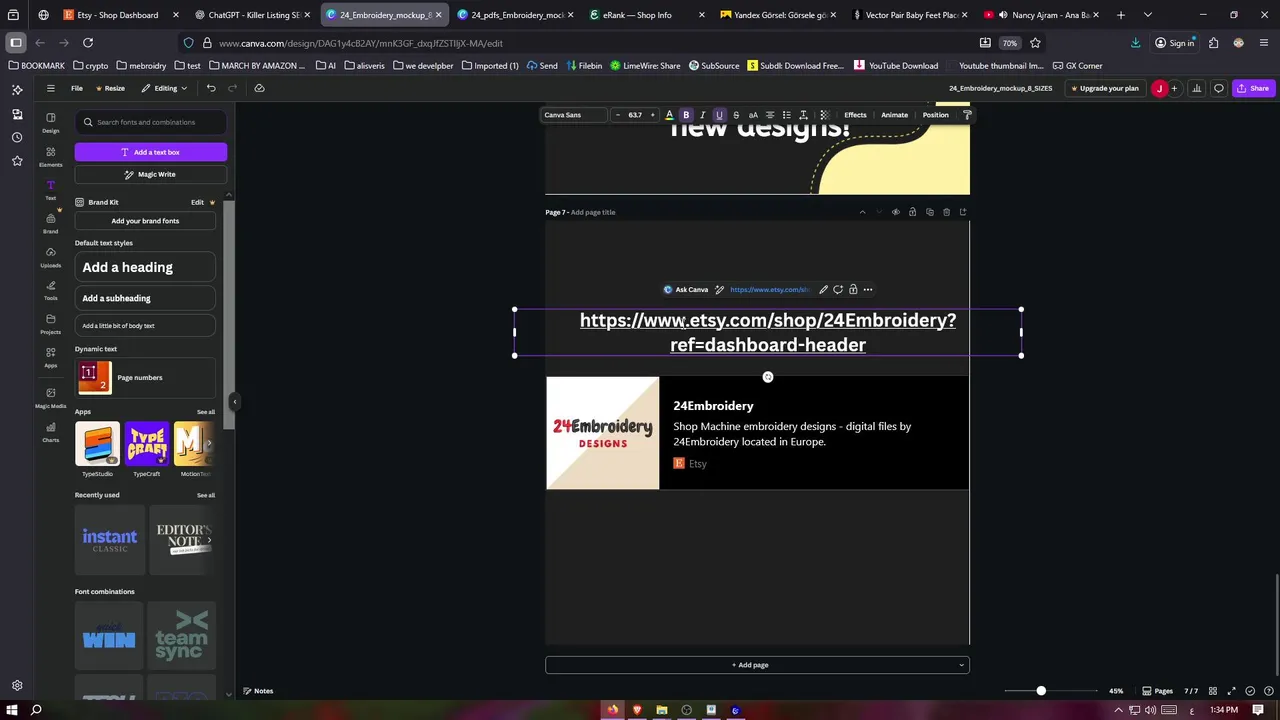This screenshot has height=720, width=1280.
Task: Collapse the Text side panel
Action: (x=234, y=402)
